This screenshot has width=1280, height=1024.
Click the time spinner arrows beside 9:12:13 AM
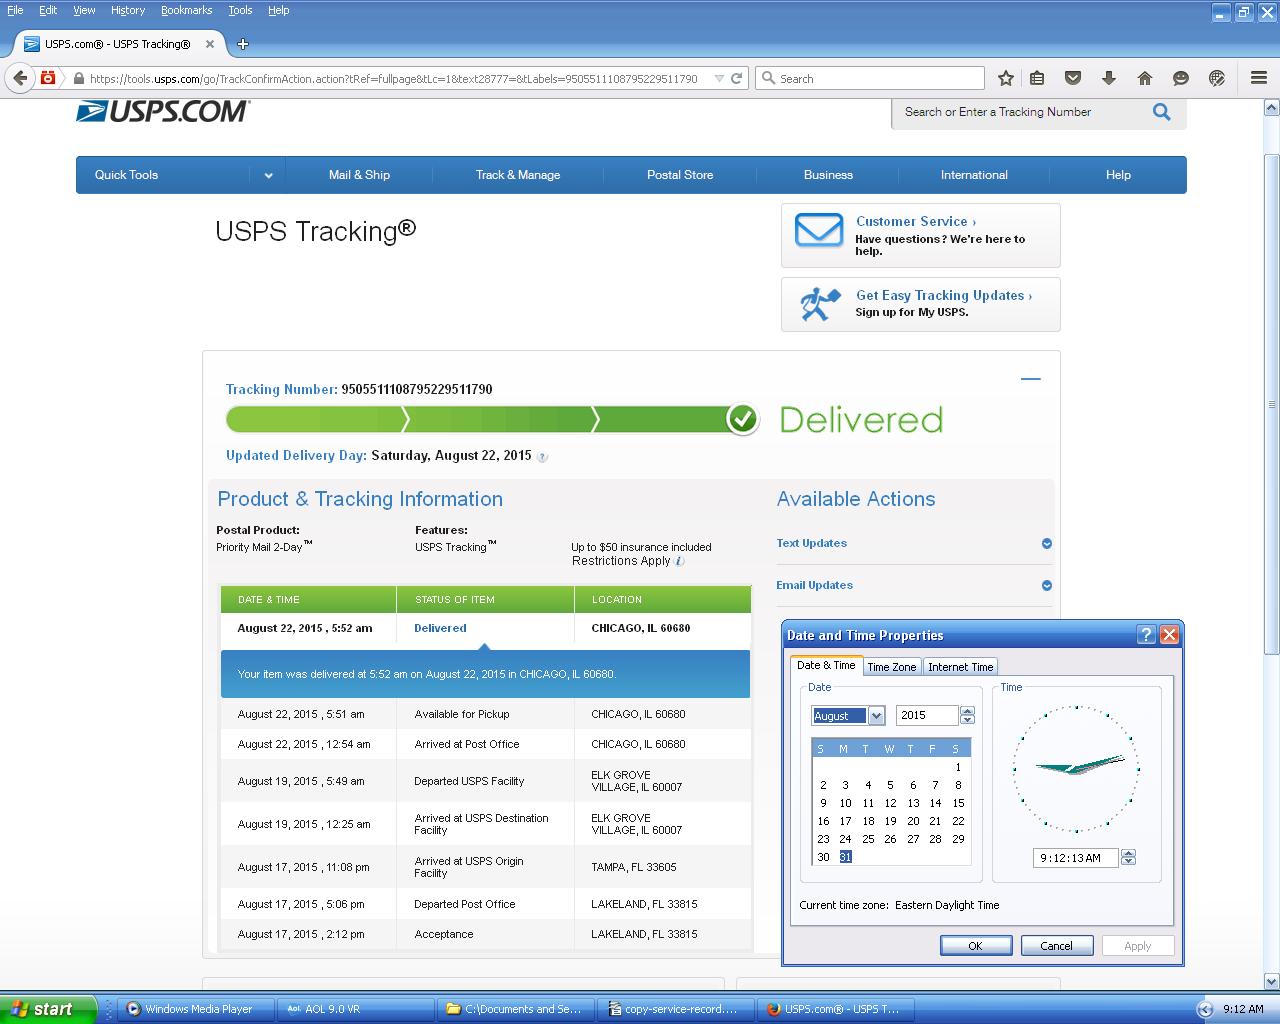[x=1129, y=857]
